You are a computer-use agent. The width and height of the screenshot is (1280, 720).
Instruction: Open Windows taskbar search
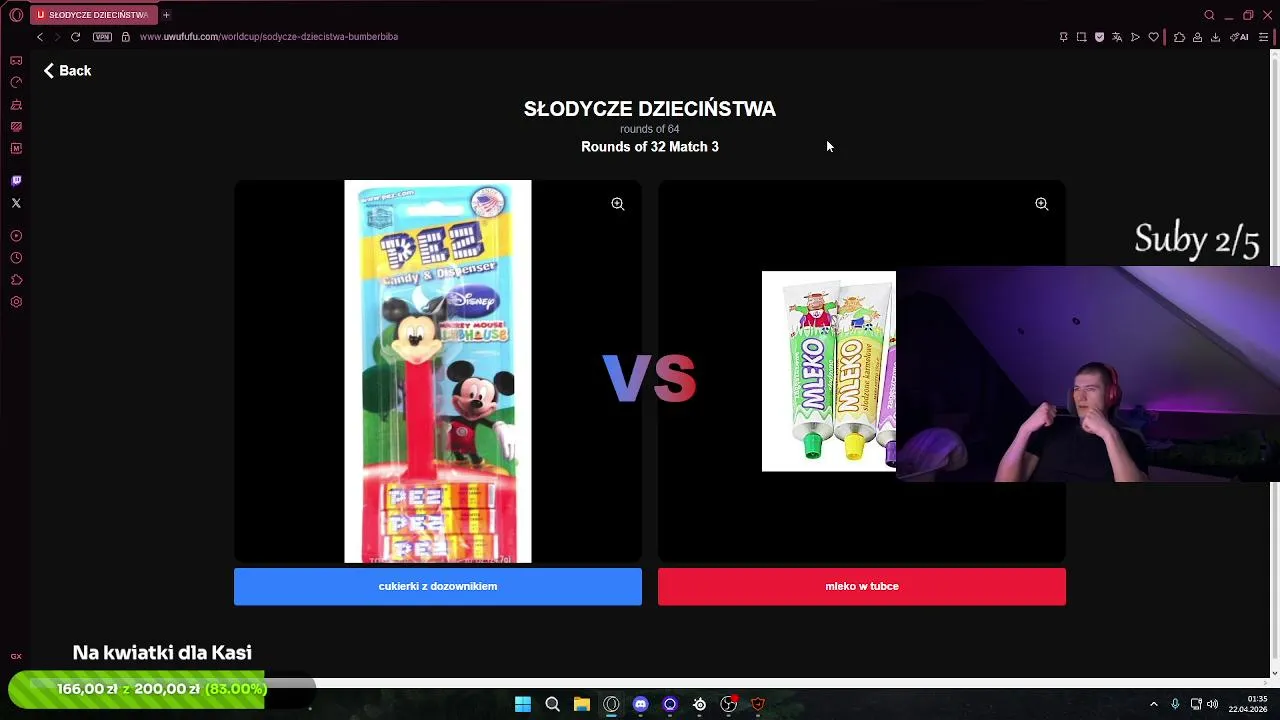pos(552,704)
